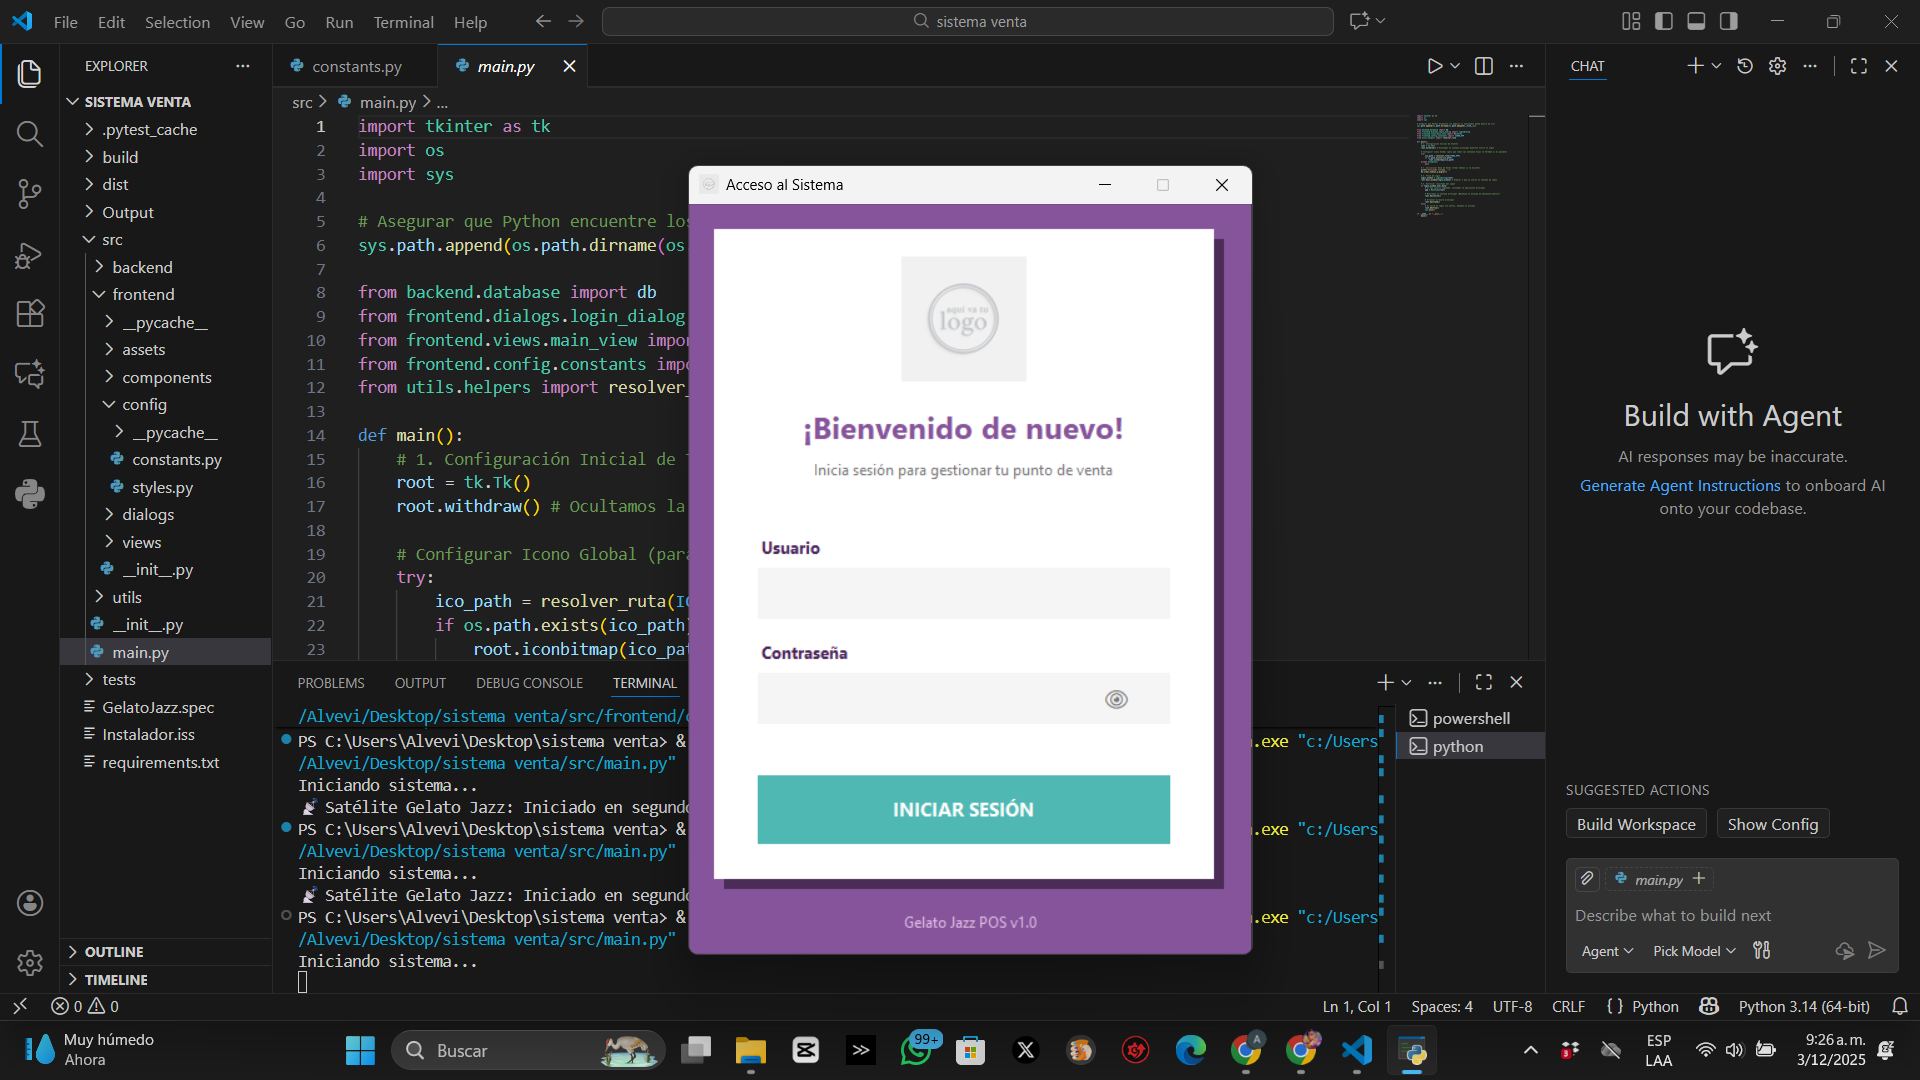The width and height of the screenshot is (1920, 1080).
Task: Open Microsoft Edge from the taskbar
Action: point(1190,1050)
